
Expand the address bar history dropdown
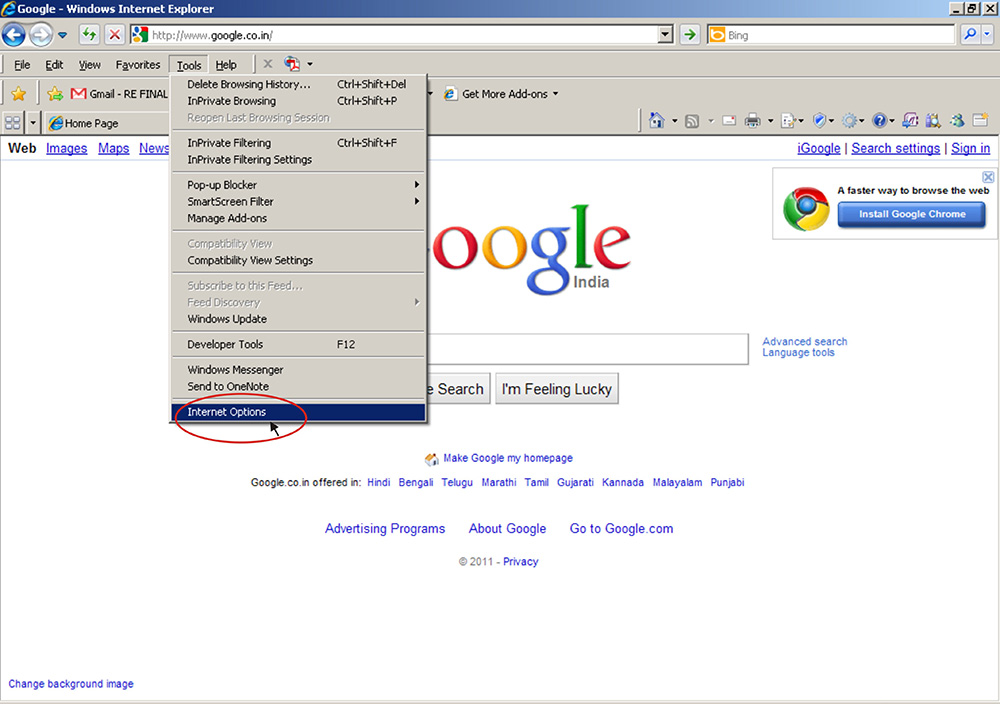[665, 34]
